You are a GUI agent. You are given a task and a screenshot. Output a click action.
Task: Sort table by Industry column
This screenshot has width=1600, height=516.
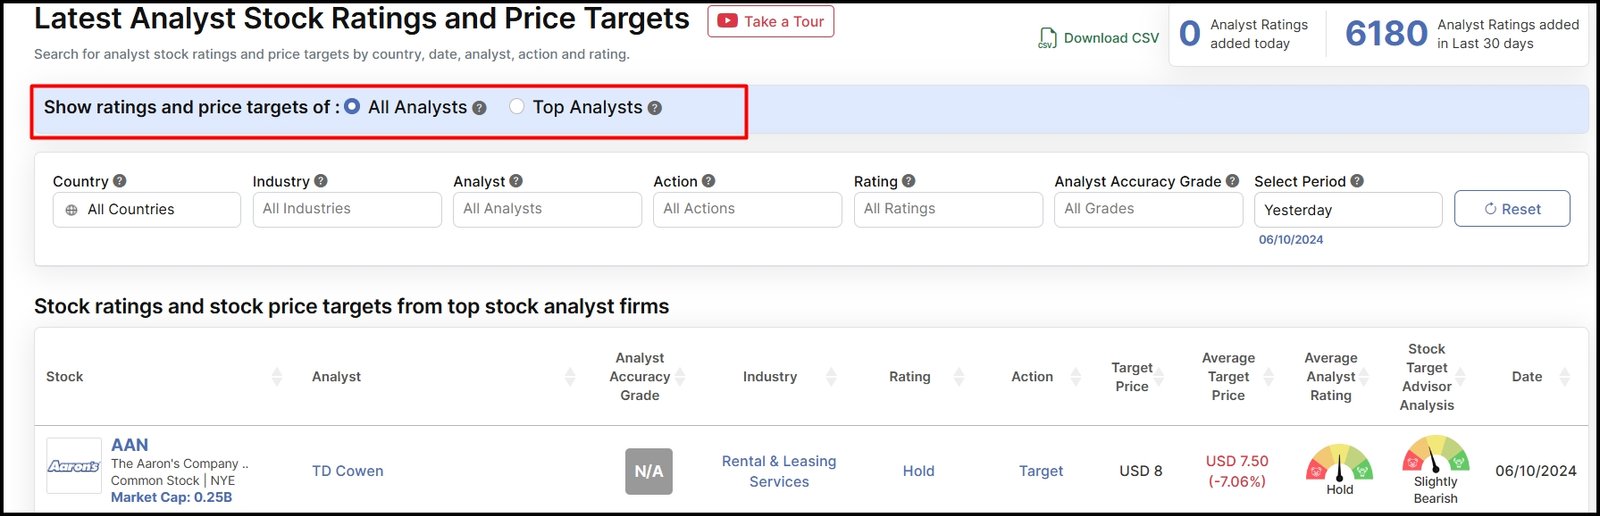830,377
